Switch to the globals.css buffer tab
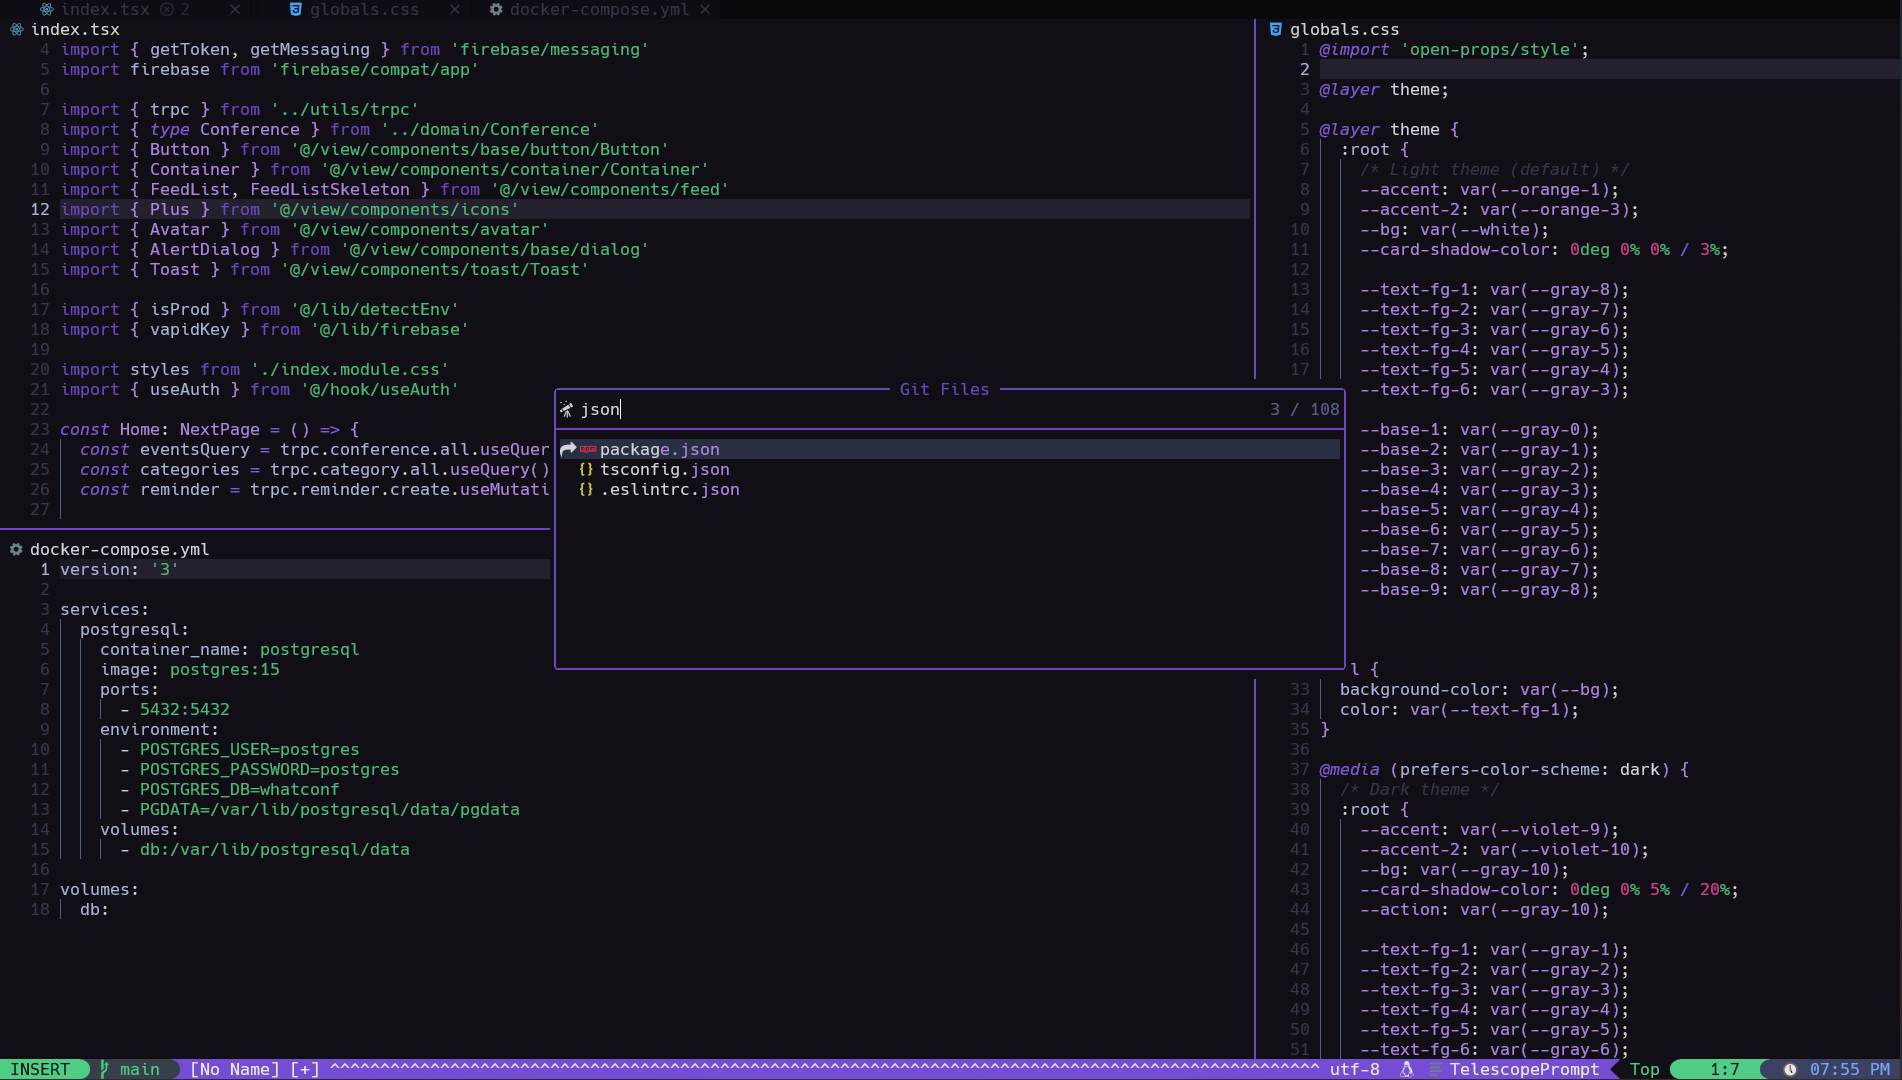The width and height of the screenshot is (1902, 1080). [x=364, y=9]
